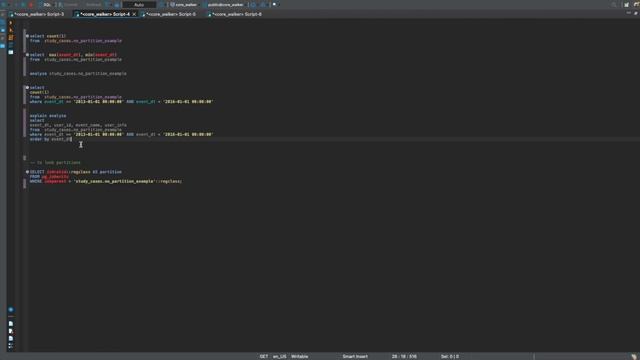This screenshot has width=640, height=360.
Task: Click the red disconnect icon in toolbar
Action: [31, 4]
